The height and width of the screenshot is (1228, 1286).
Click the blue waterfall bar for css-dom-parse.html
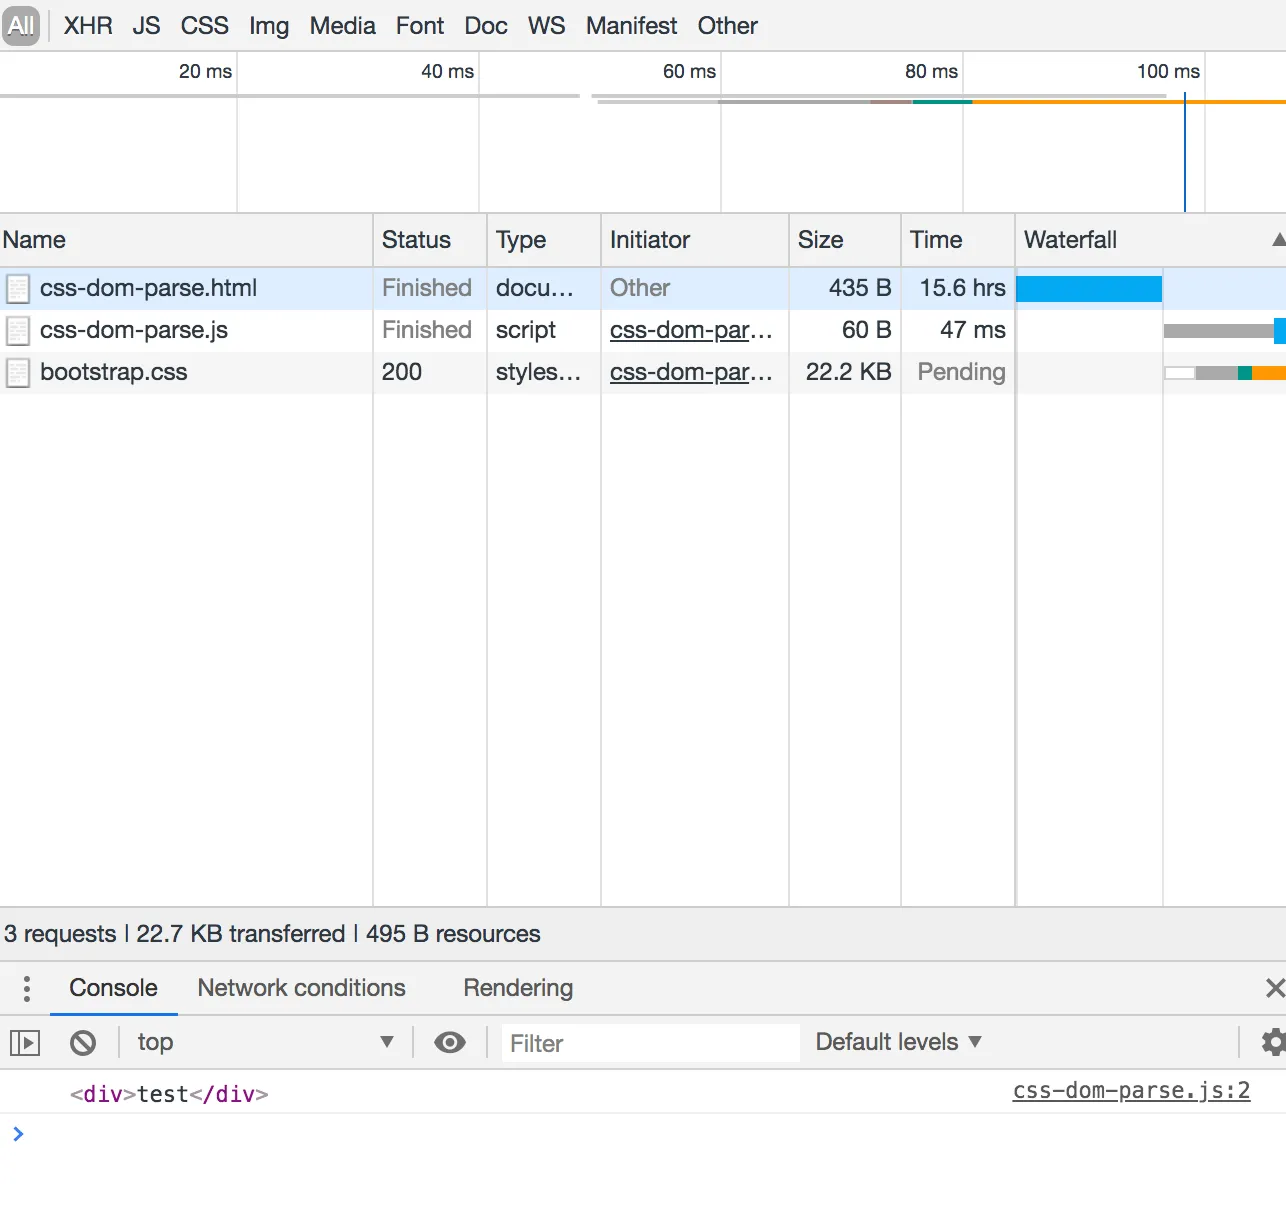click(1088, 289)
